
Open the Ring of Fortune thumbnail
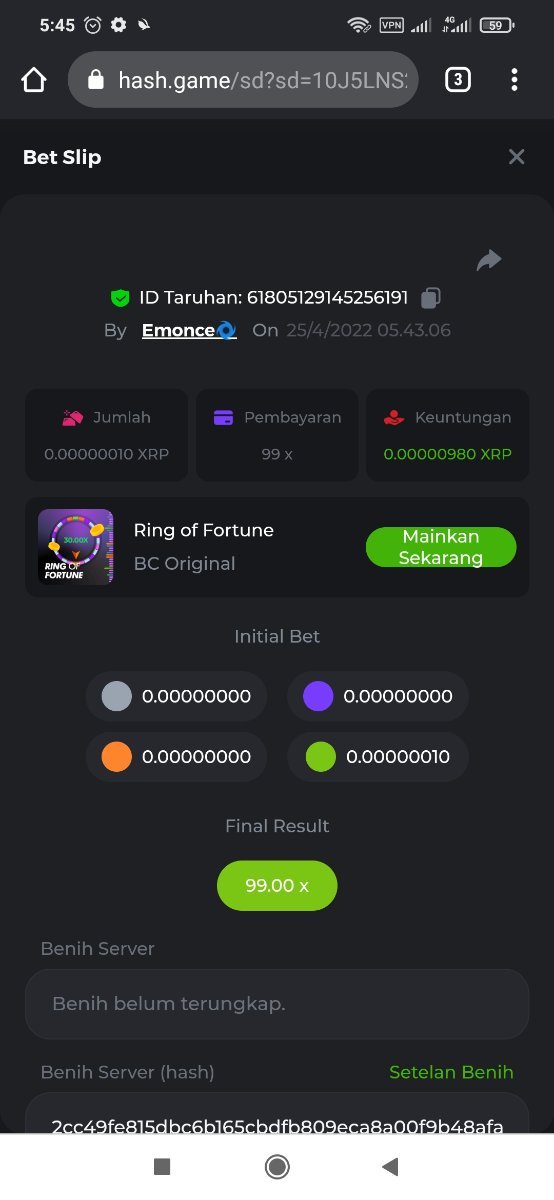76,547
